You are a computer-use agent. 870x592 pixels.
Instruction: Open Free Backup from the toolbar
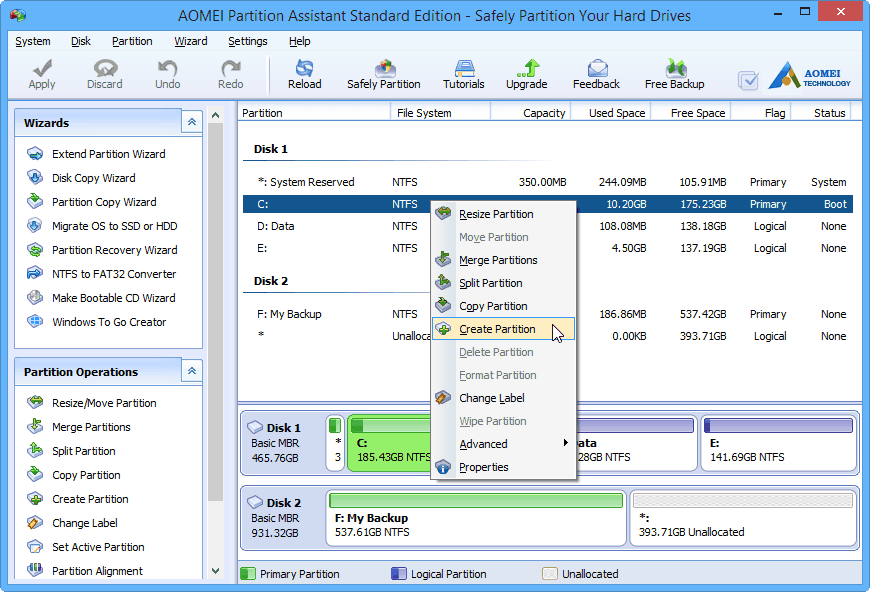(674, 74)
